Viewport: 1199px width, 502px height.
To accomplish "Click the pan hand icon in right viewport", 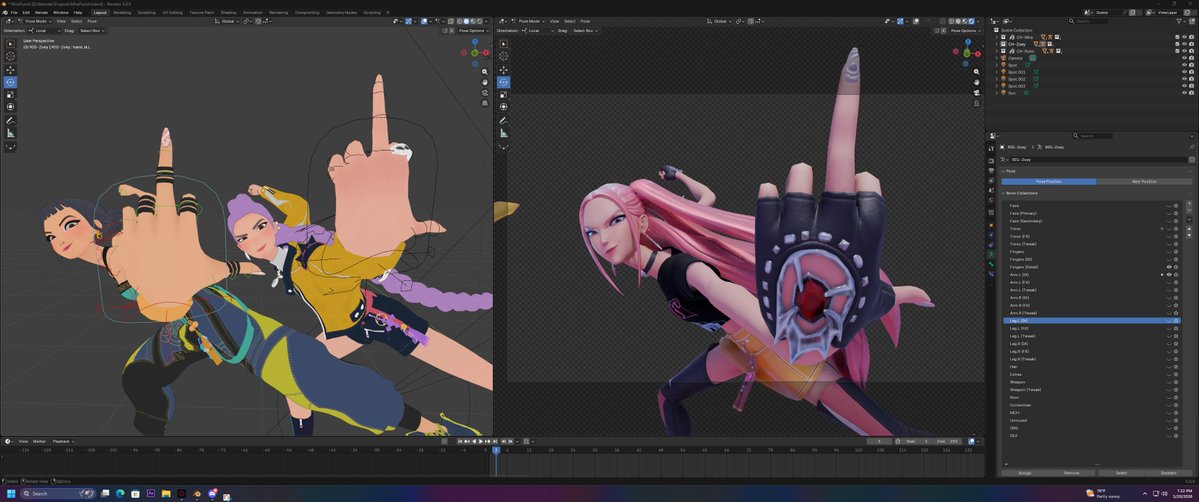I will (976, 82).
